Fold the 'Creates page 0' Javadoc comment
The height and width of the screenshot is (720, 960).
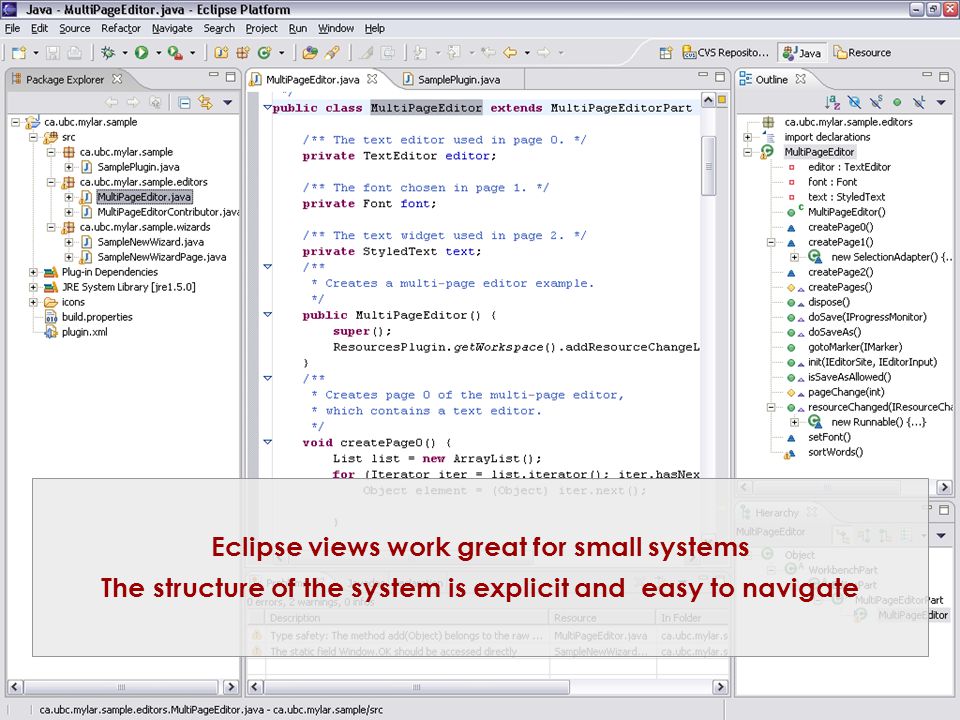268,378
